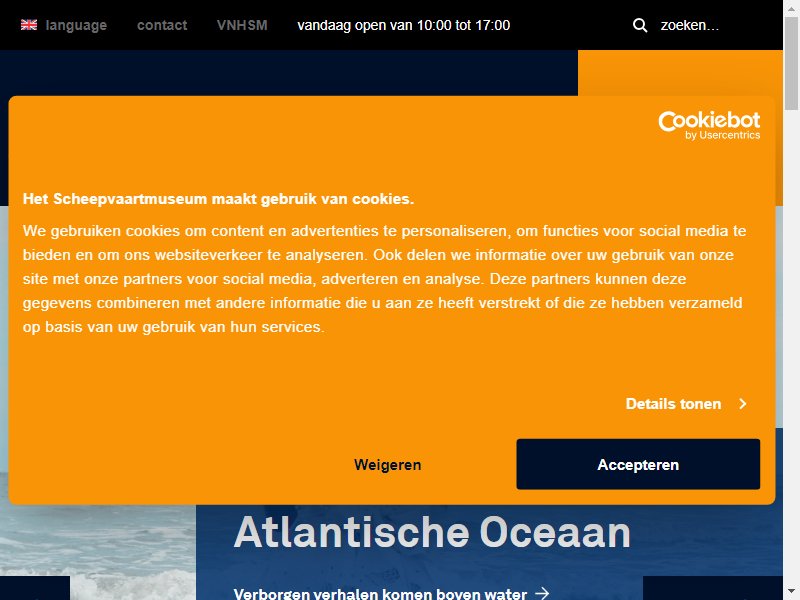Decline cookies with Weigeren

pyautogui.click(x=388, y=465)
